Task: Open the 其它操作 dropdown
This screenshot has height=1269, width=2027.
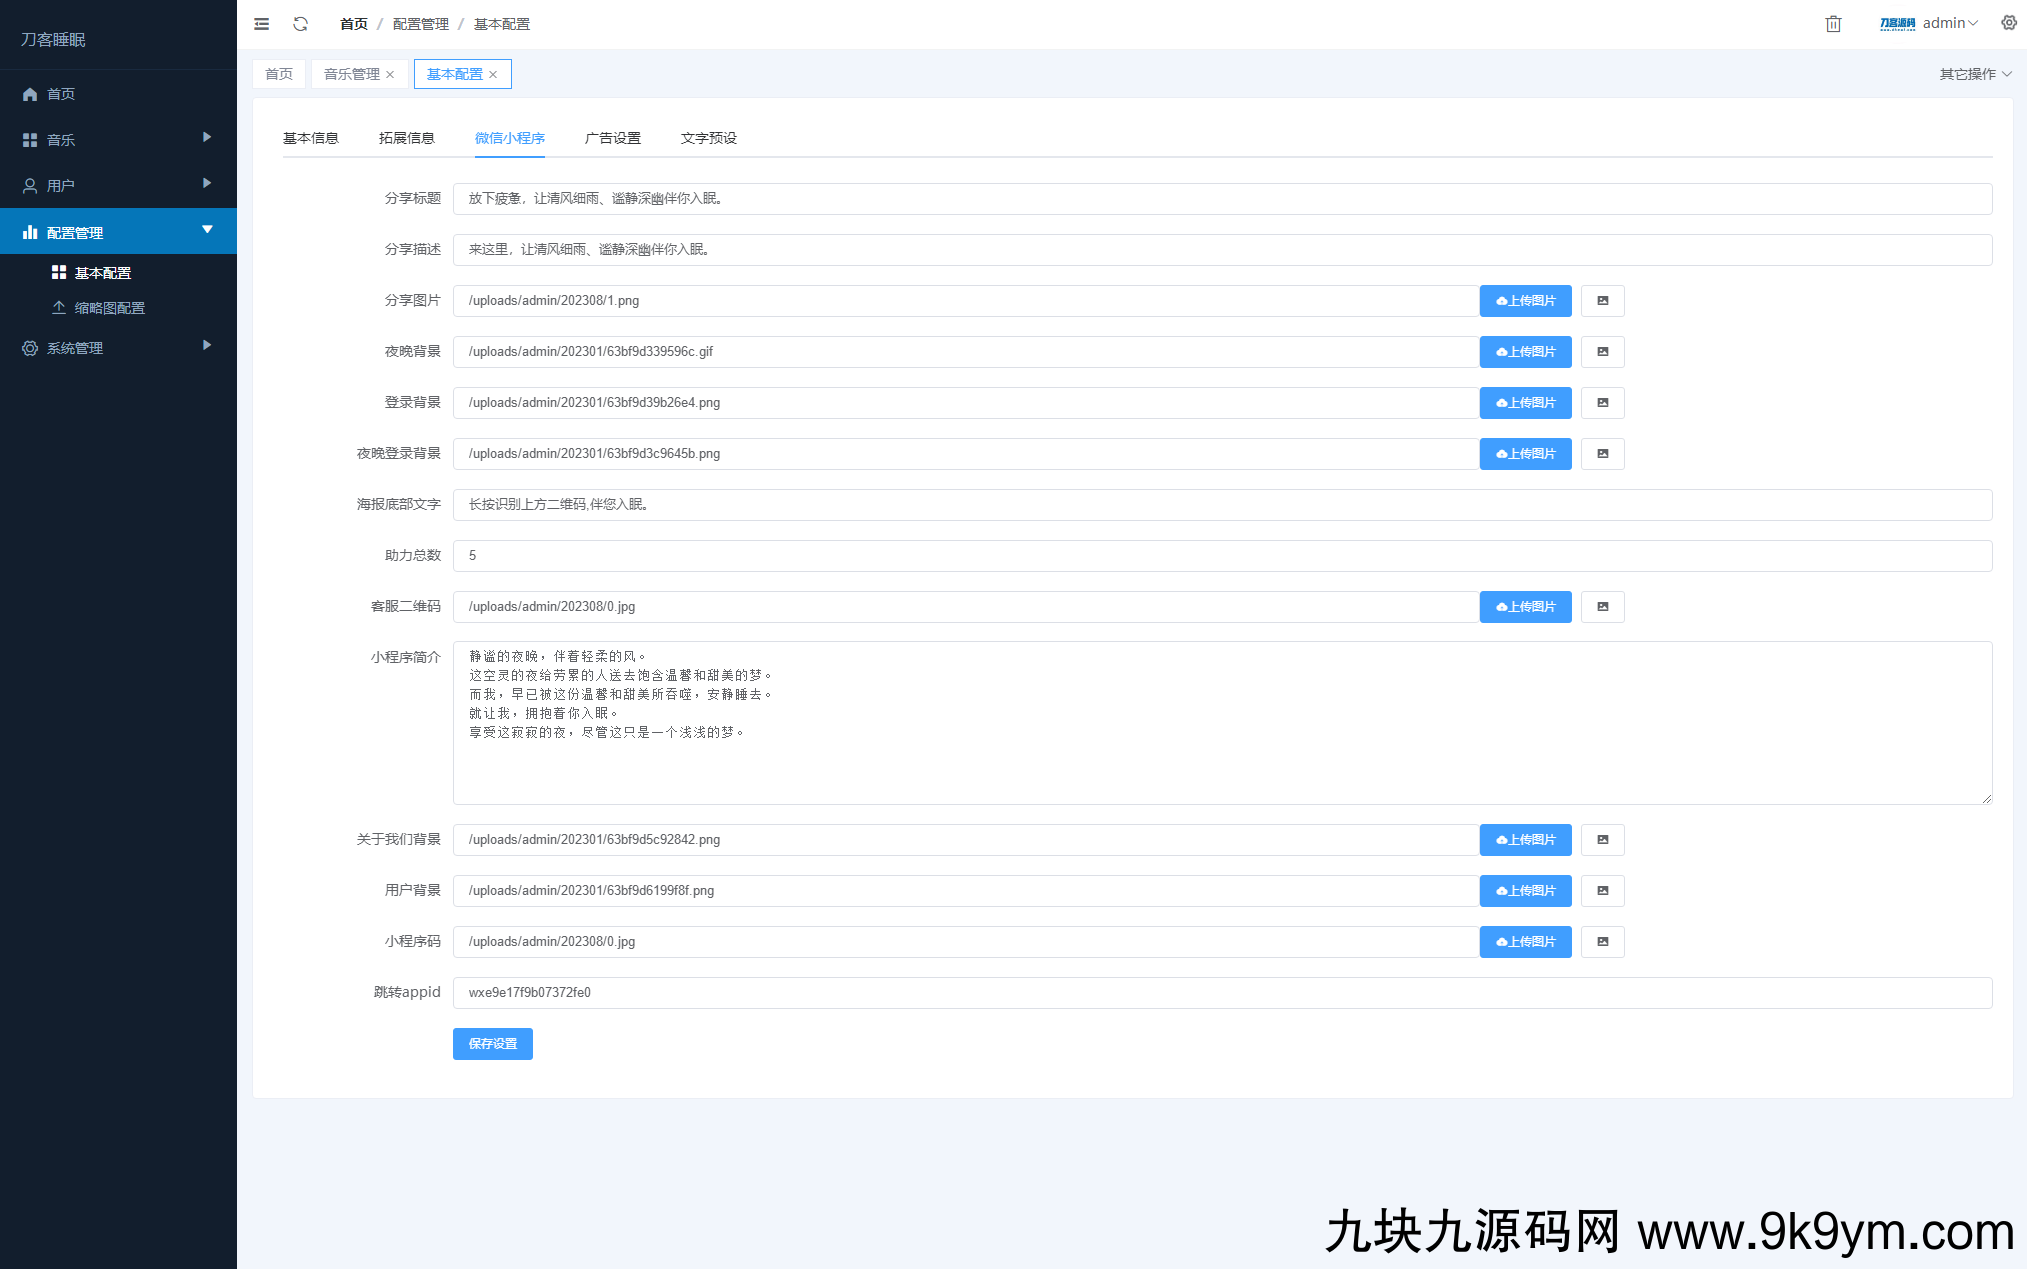Action: pos(1975,73)
